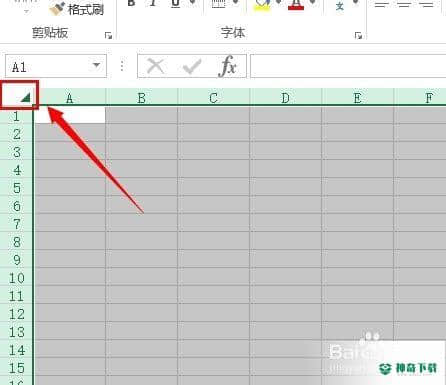Open the font color dropdown arrow
This screenshot has width=446, height=385.
coord(313,3)
